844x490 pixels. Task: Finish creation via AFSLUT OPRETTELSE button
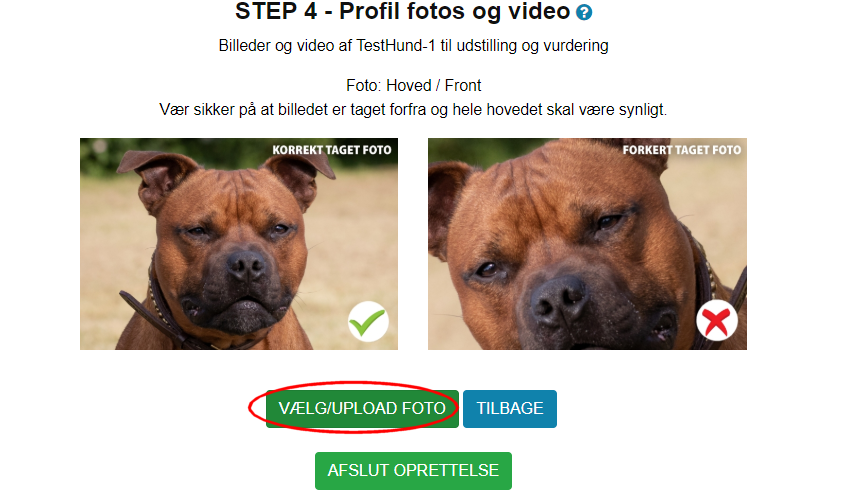coord(413,471)
